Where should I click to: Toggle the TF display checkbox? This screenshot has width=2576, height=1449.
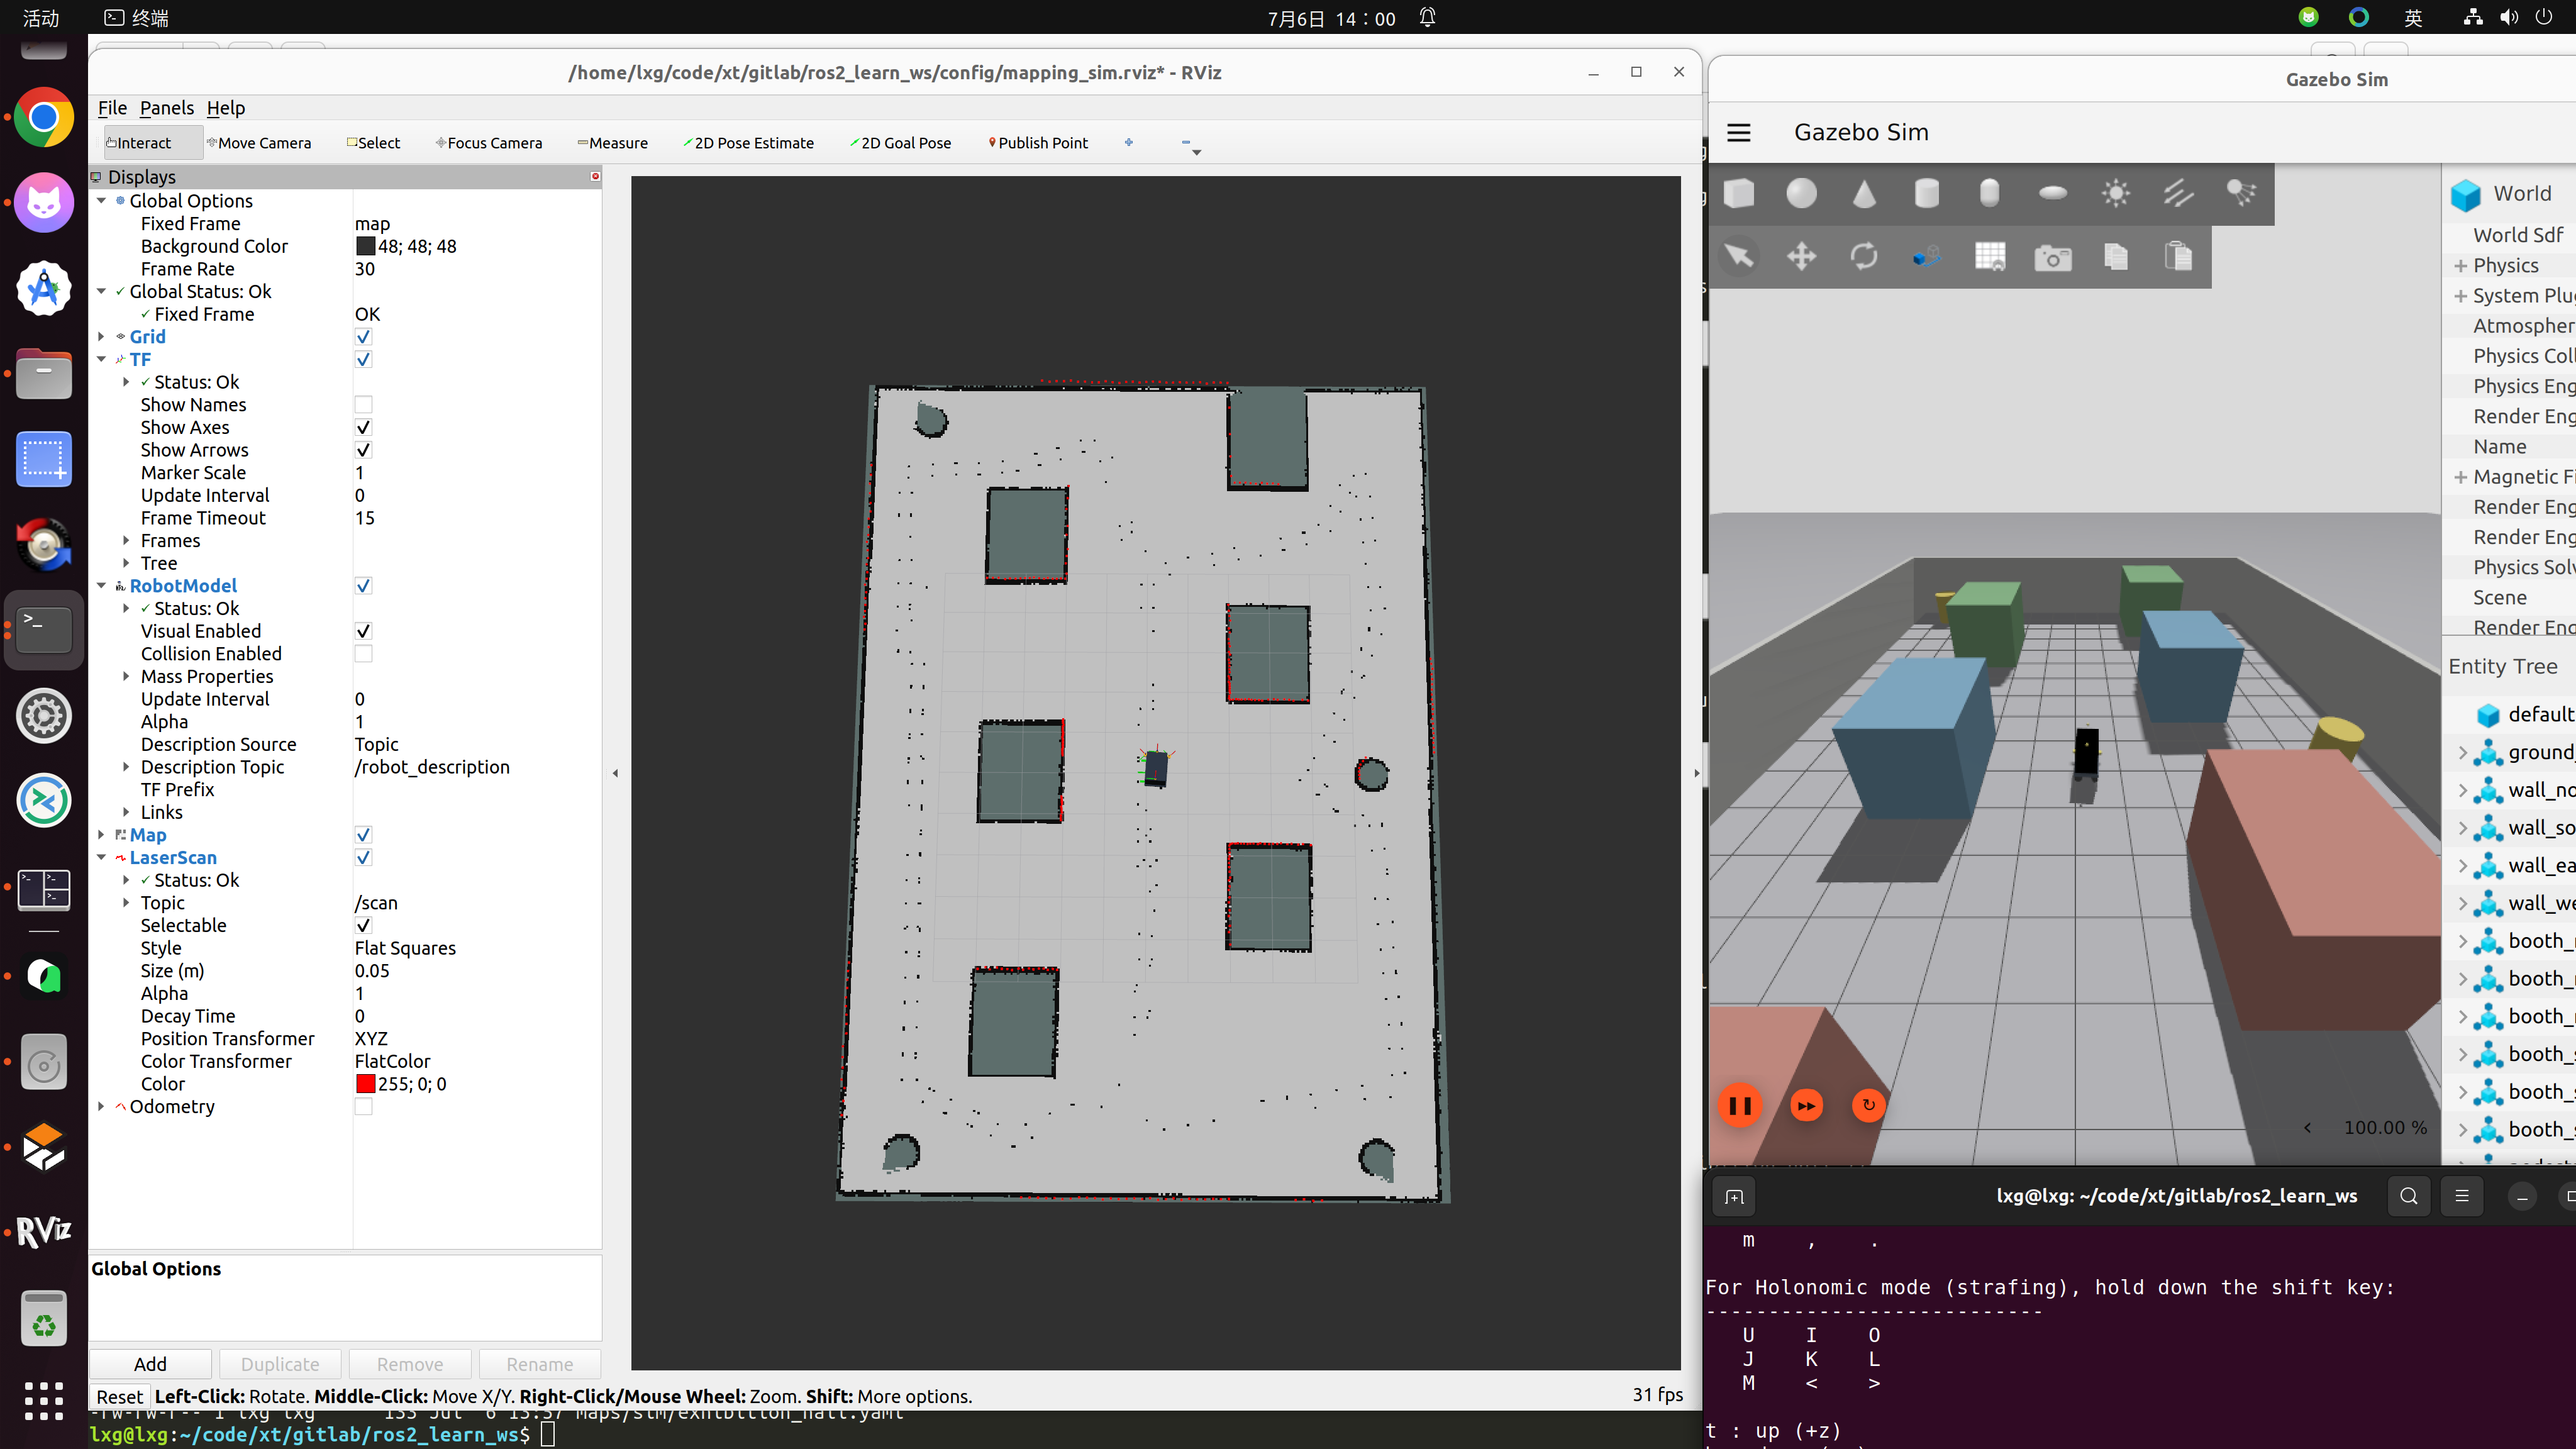363,359
